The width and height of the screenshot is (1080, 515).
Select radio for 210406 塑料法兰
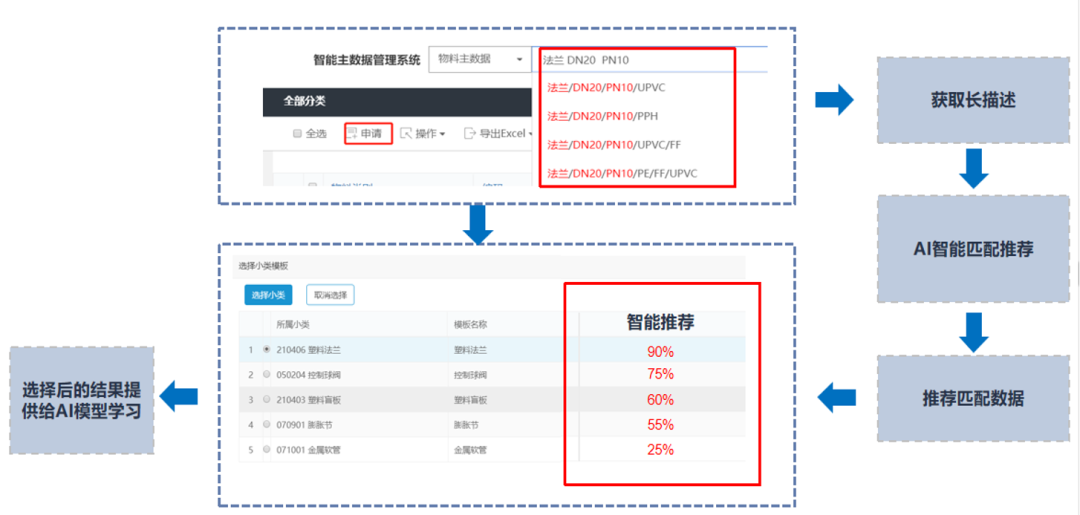(x=267, y=350)
